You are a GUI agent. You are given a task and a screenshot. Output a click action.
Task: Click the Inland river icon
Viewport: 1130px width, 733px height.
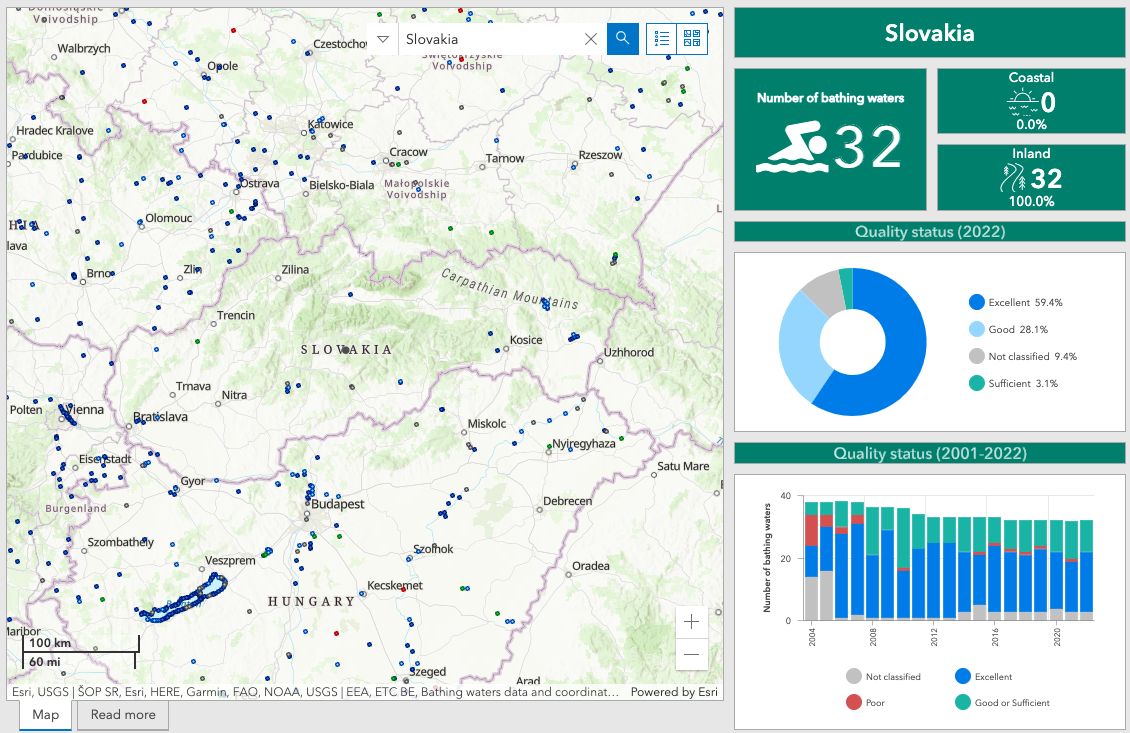[x=1014, y=179]
